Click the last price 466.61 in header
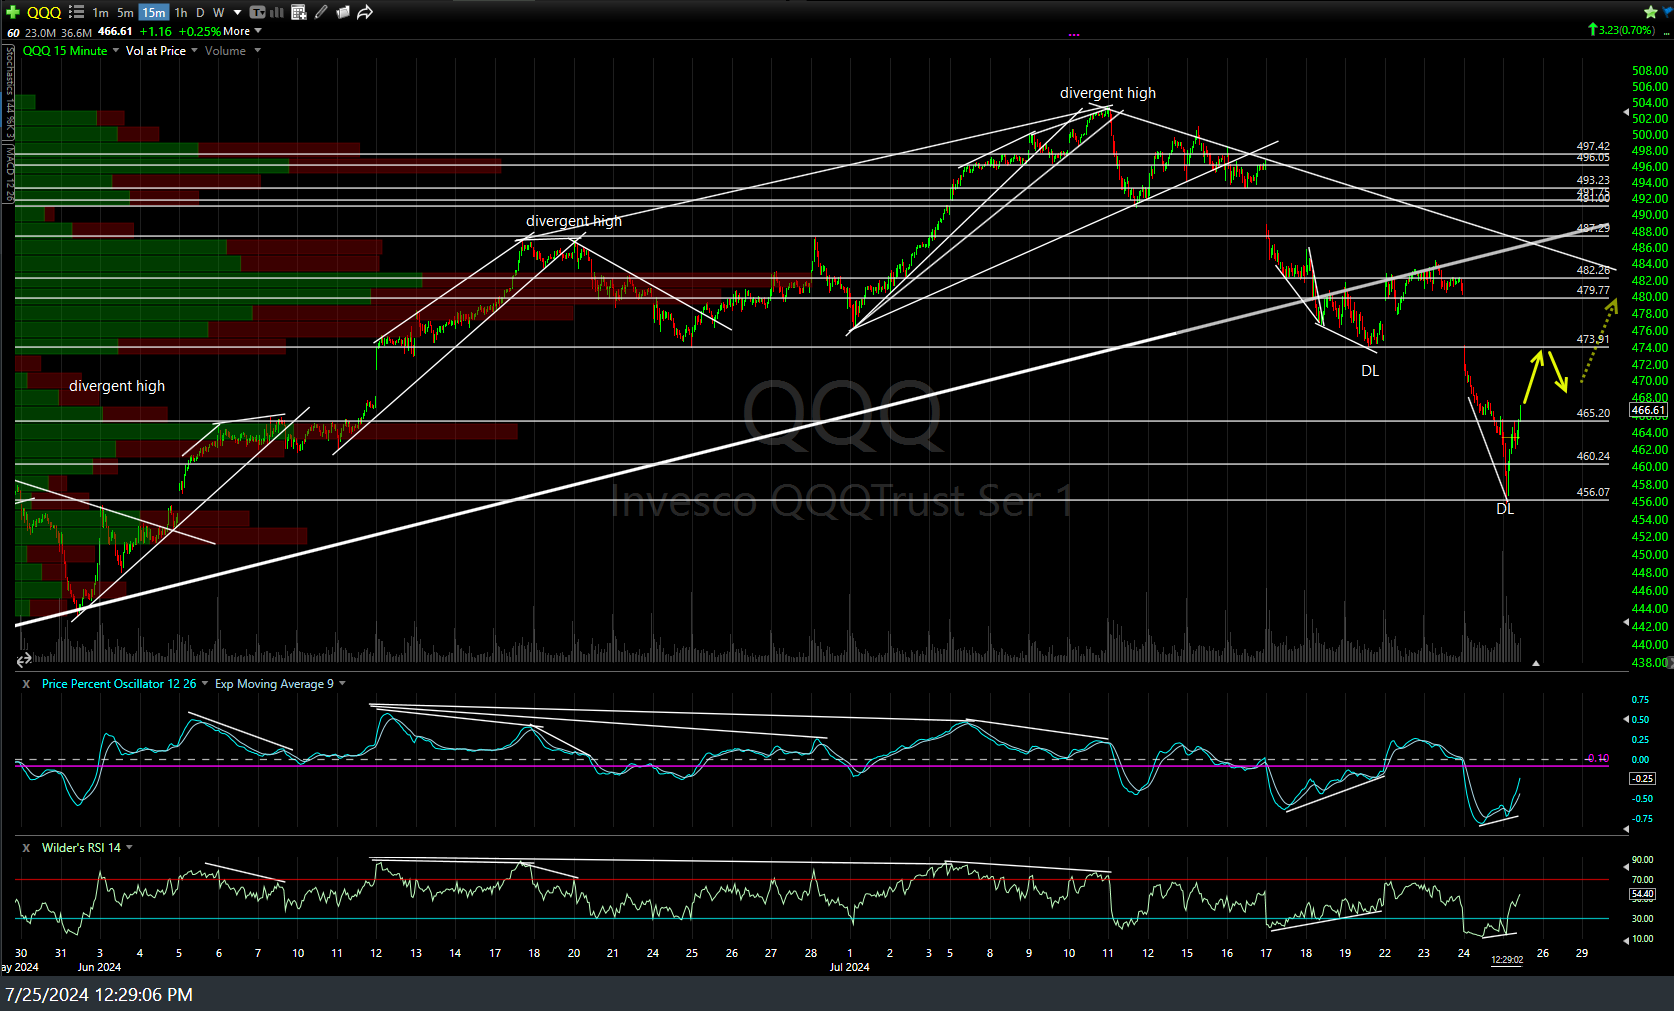Screen dimensions: 1674x1011 point(115,31)
